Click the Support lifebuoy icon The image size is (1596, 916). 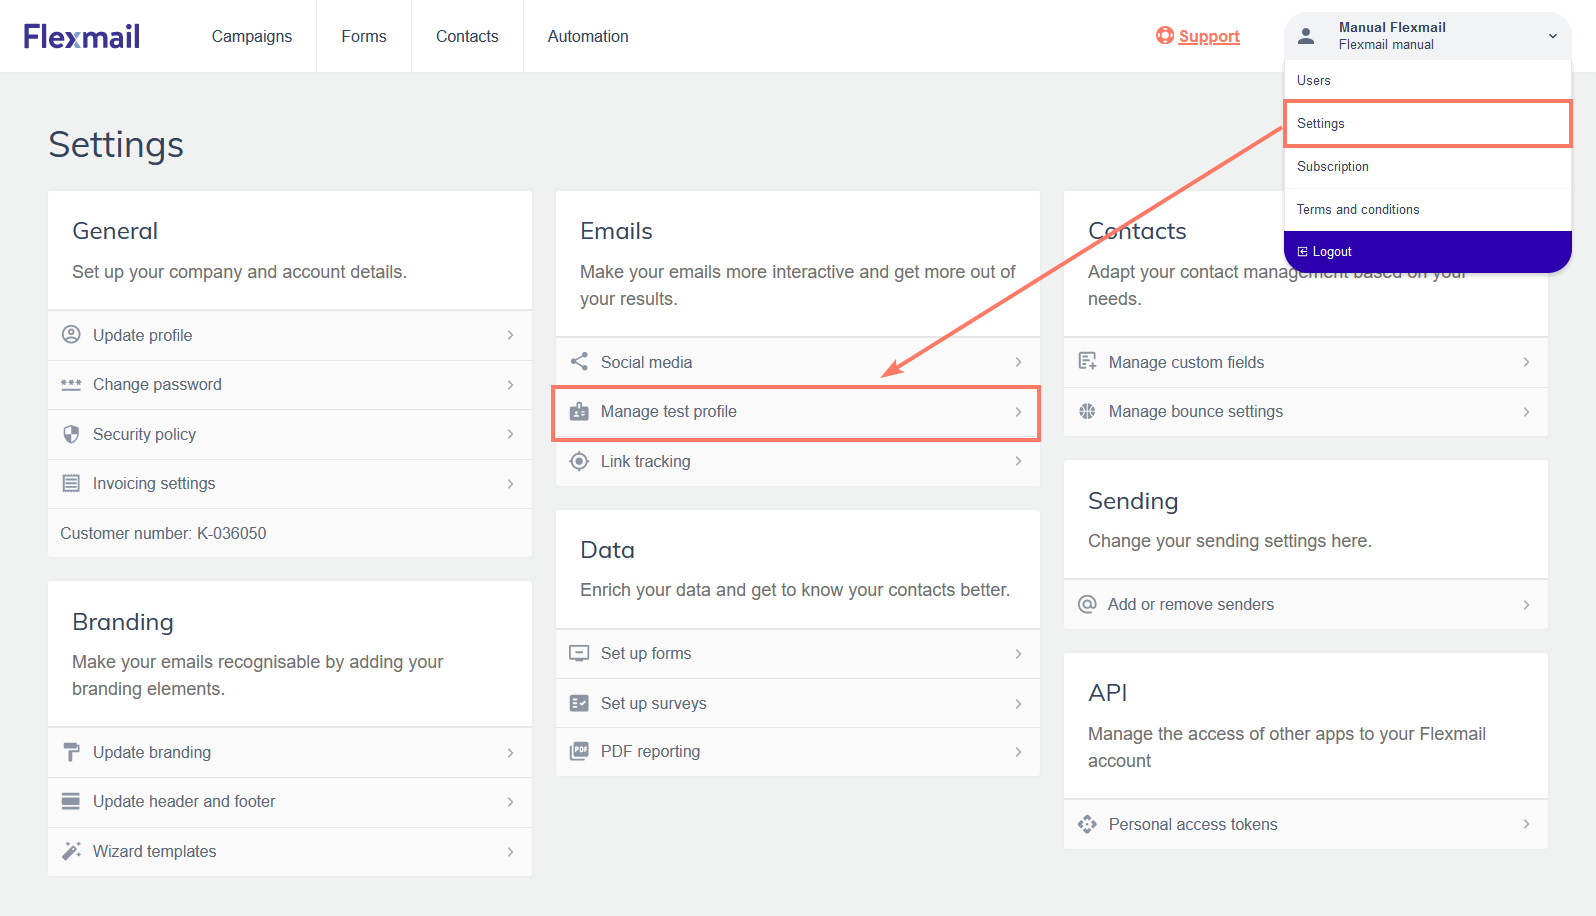point(1165,35)
